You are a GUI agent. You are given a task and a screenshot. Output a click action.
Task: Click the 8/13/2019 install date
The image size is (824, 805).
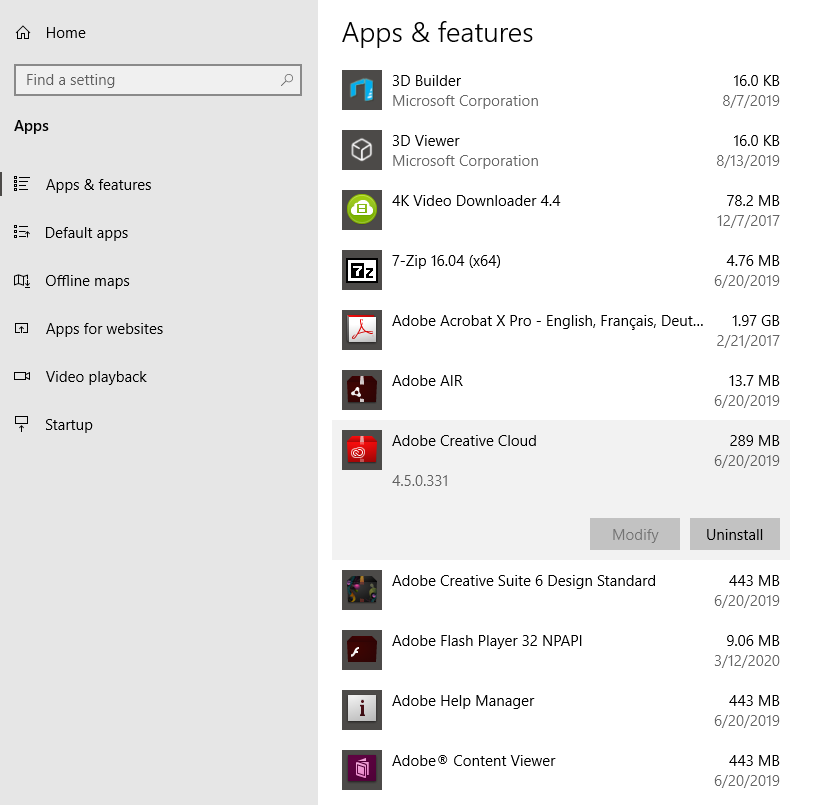(x=748, y=161)
